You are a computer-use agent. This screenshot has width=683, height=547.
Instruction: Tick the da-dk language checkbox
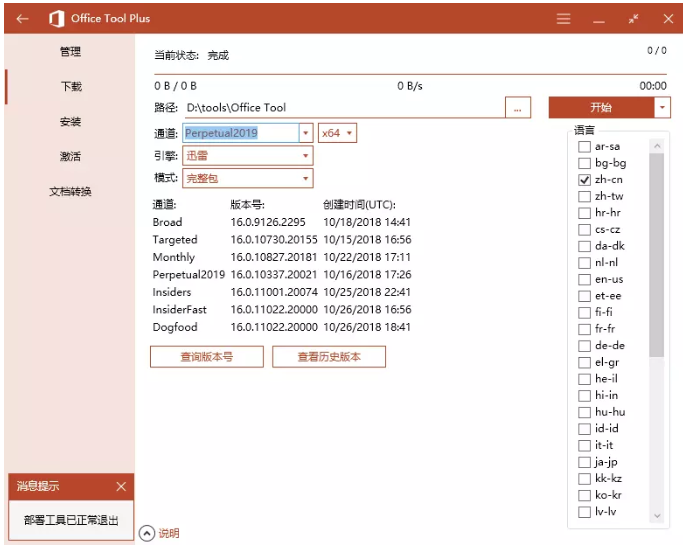tap(584, 246)
